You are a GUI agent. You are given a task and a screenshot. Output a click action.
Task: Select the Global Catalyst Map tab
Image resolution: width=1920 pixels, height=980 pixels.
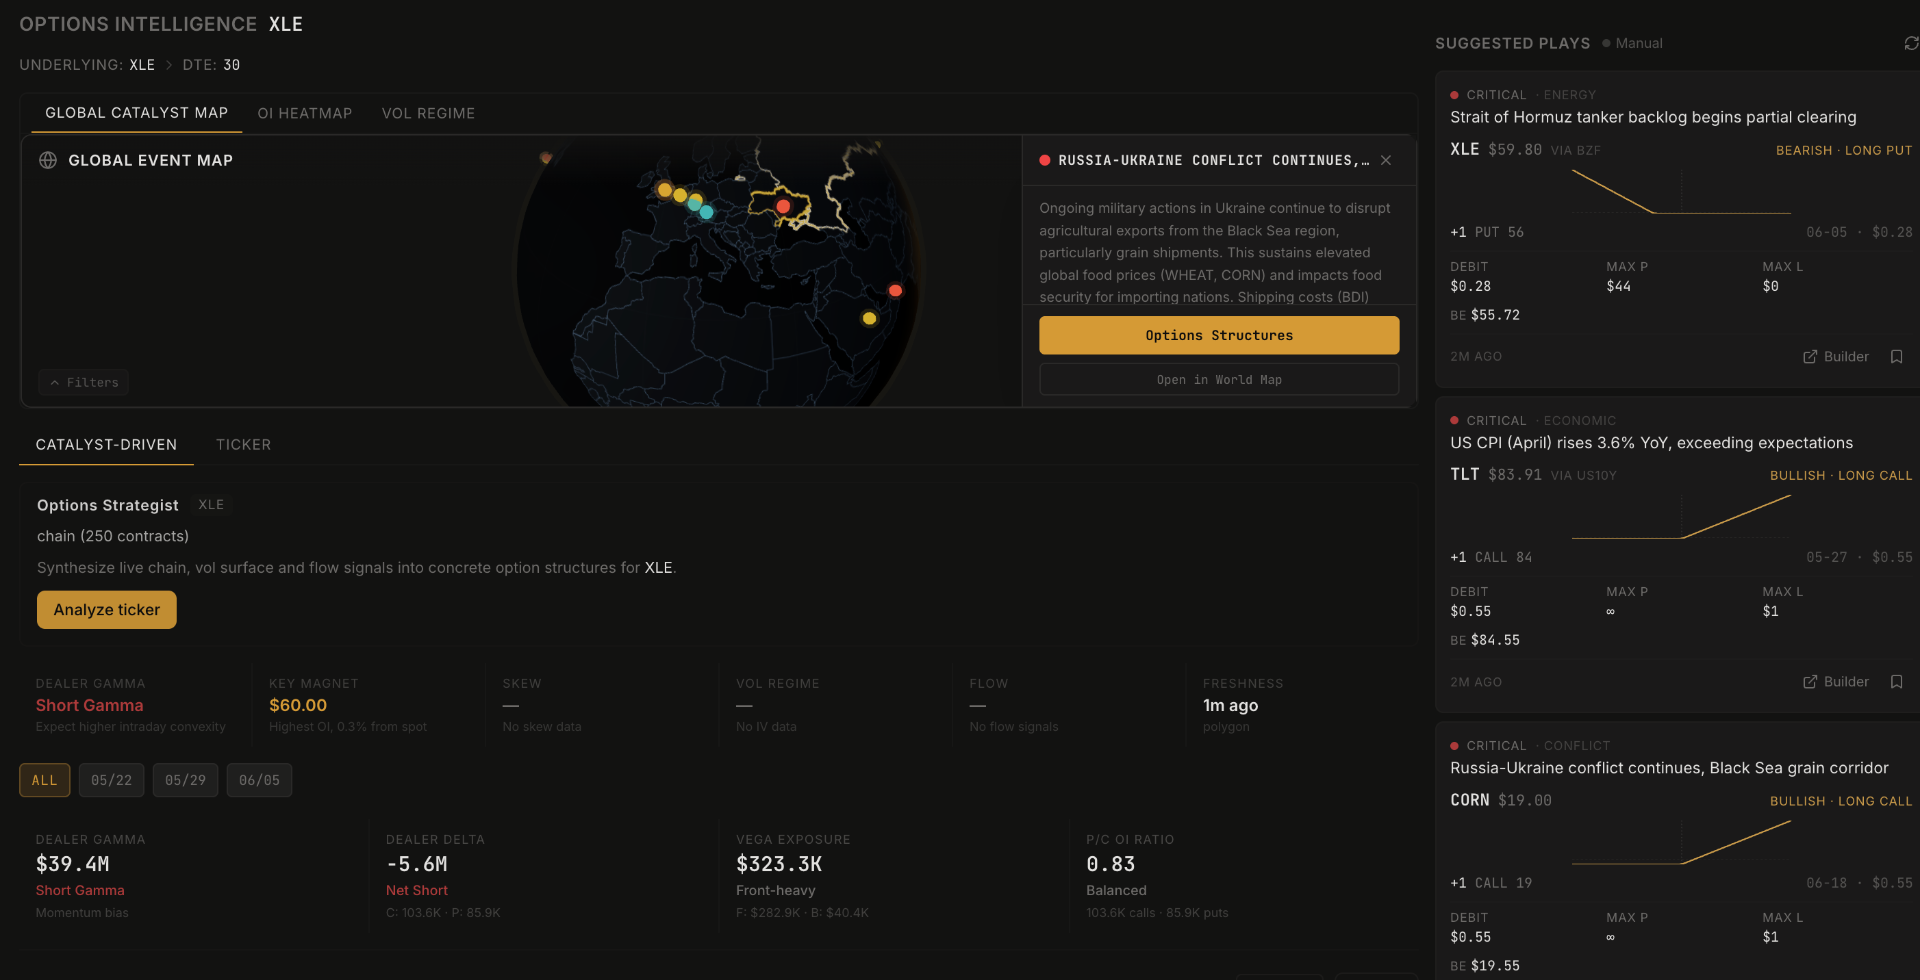point(136,113)
